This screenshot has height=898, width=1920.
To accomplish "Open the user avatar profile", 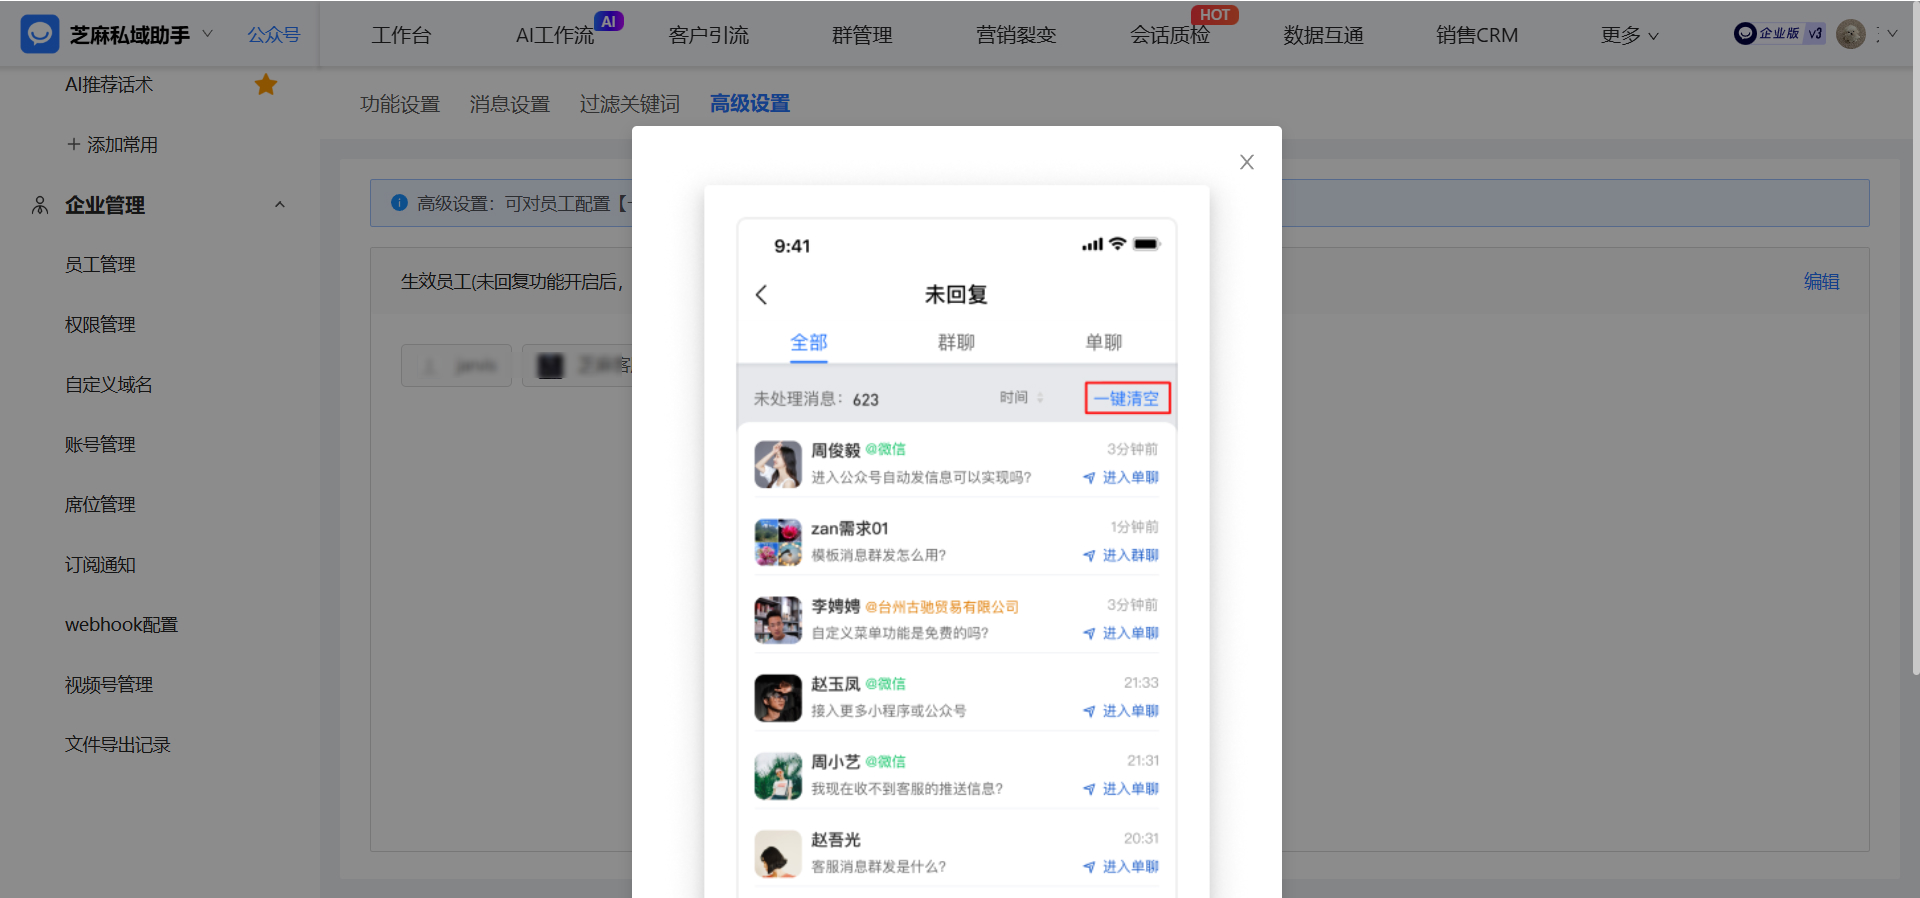I will 1851,34.
